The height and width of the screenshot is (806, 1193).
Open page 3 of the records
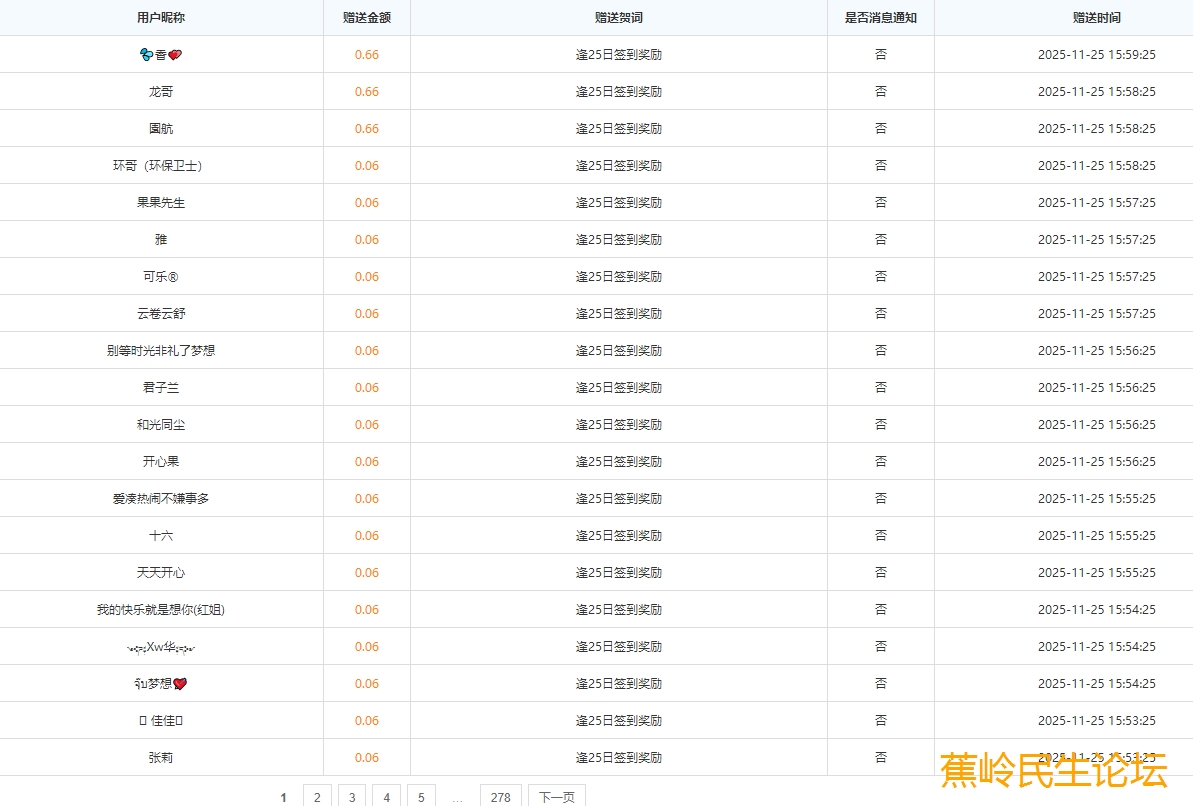(351, 797)
